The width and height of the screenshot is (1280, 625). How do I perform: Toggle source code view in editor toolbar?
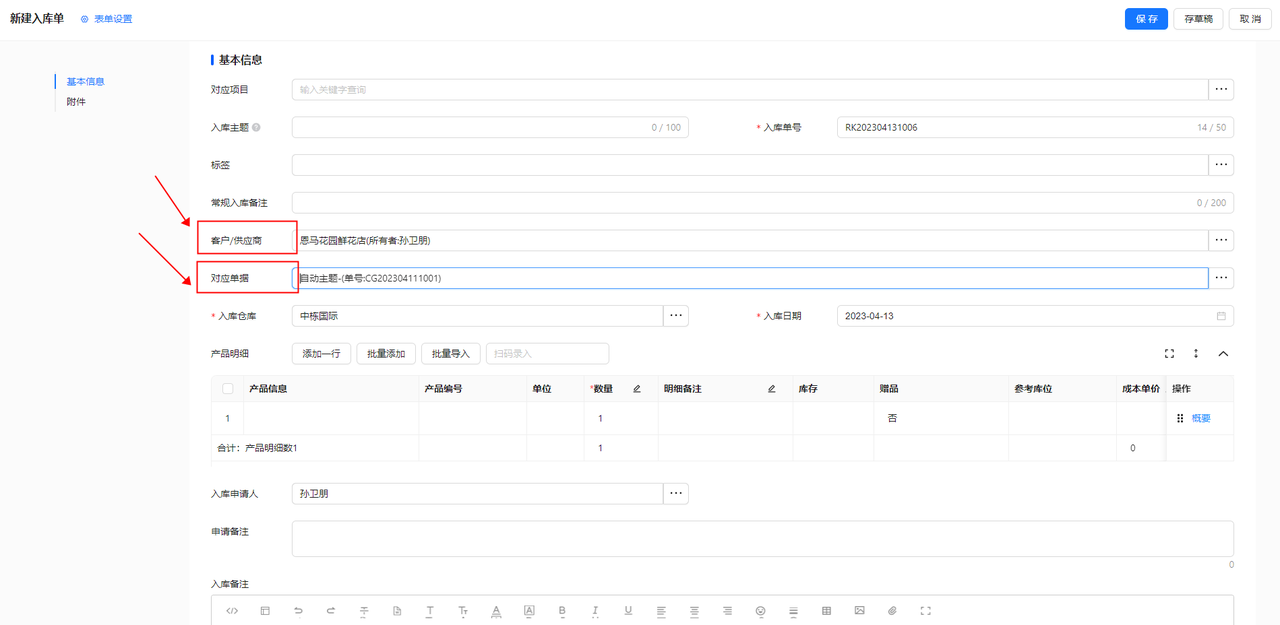[232, 610]
